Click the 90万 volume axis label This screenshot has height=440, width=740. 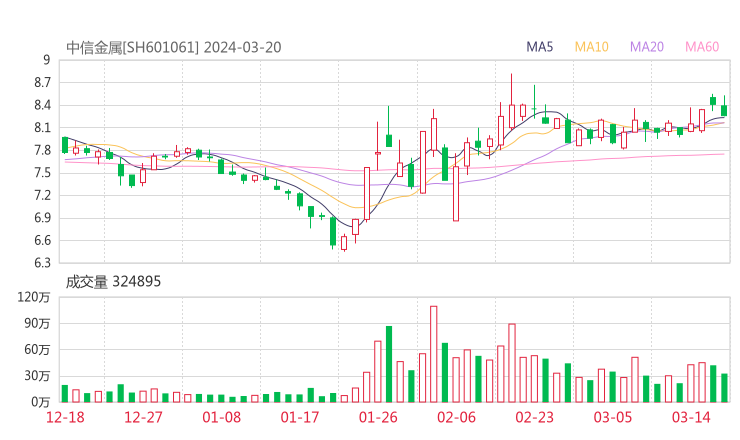click(x=37, y=323)
